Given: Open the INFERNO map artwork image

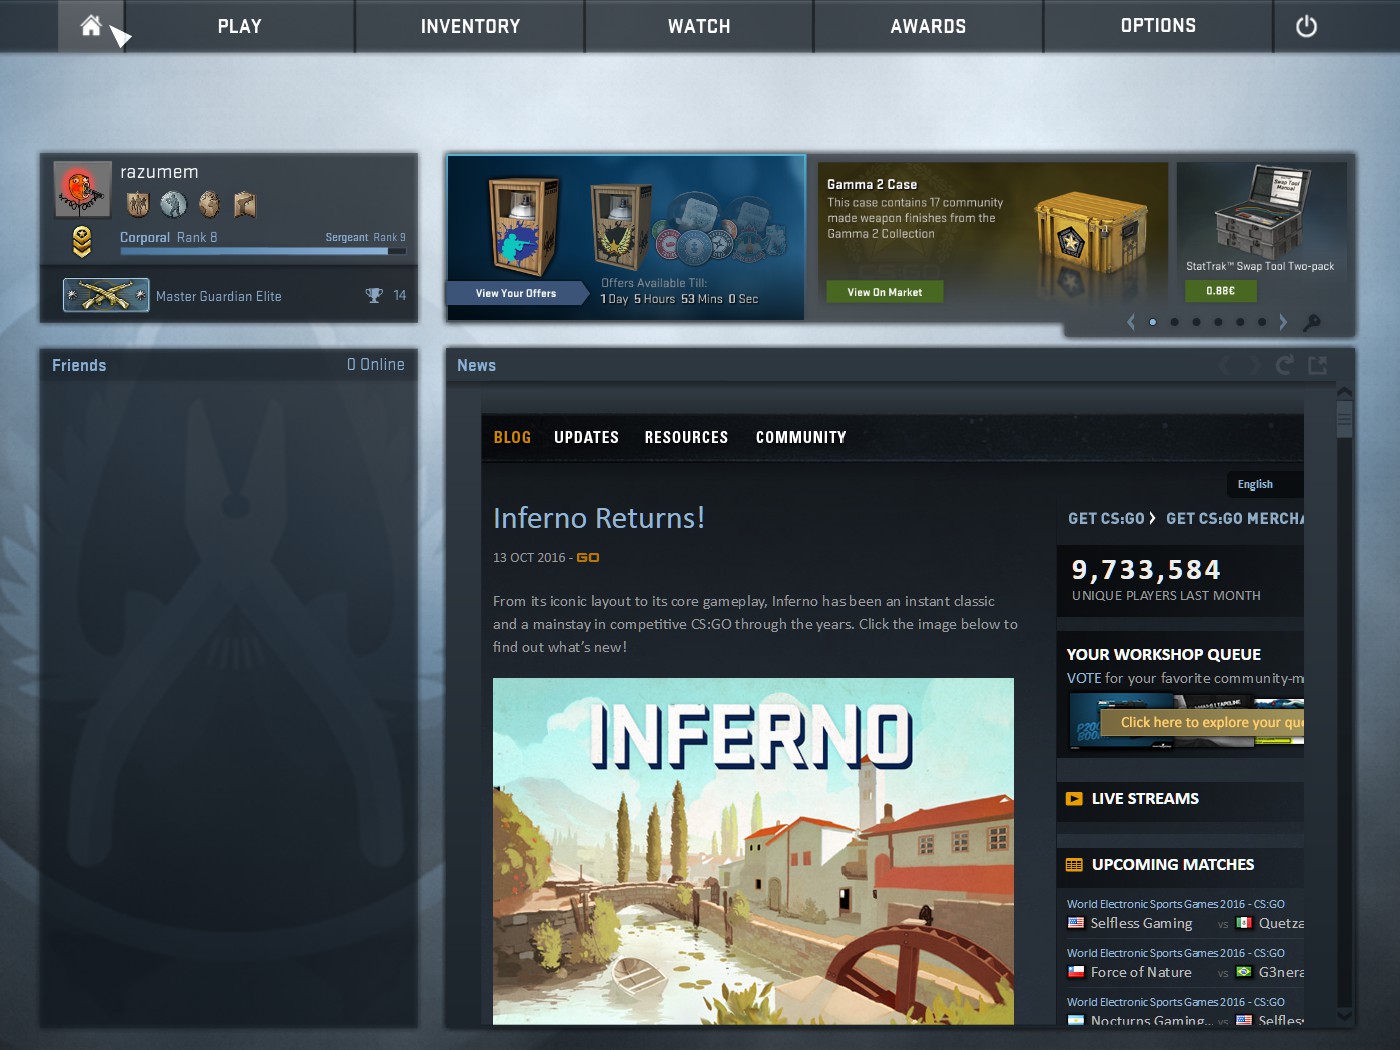Looking at the screenshot, I should pos(753,851).
